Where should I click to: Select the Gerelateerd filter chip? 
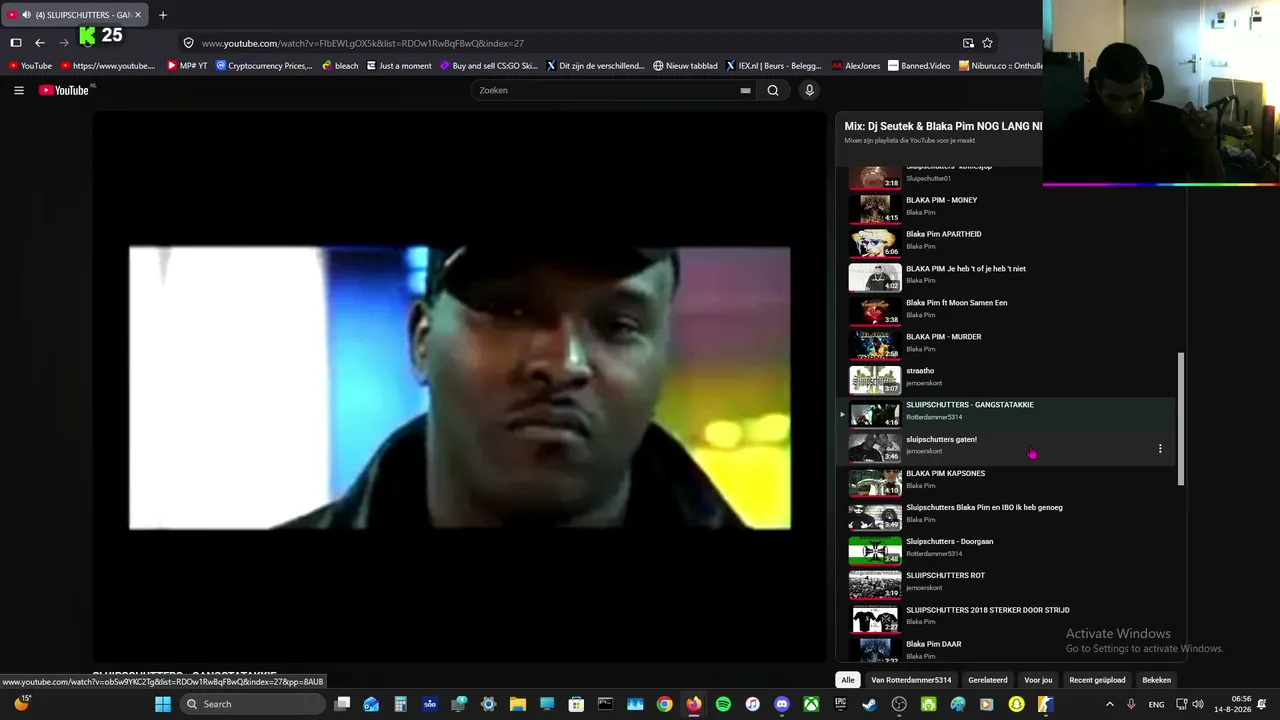tap(988, 680)
